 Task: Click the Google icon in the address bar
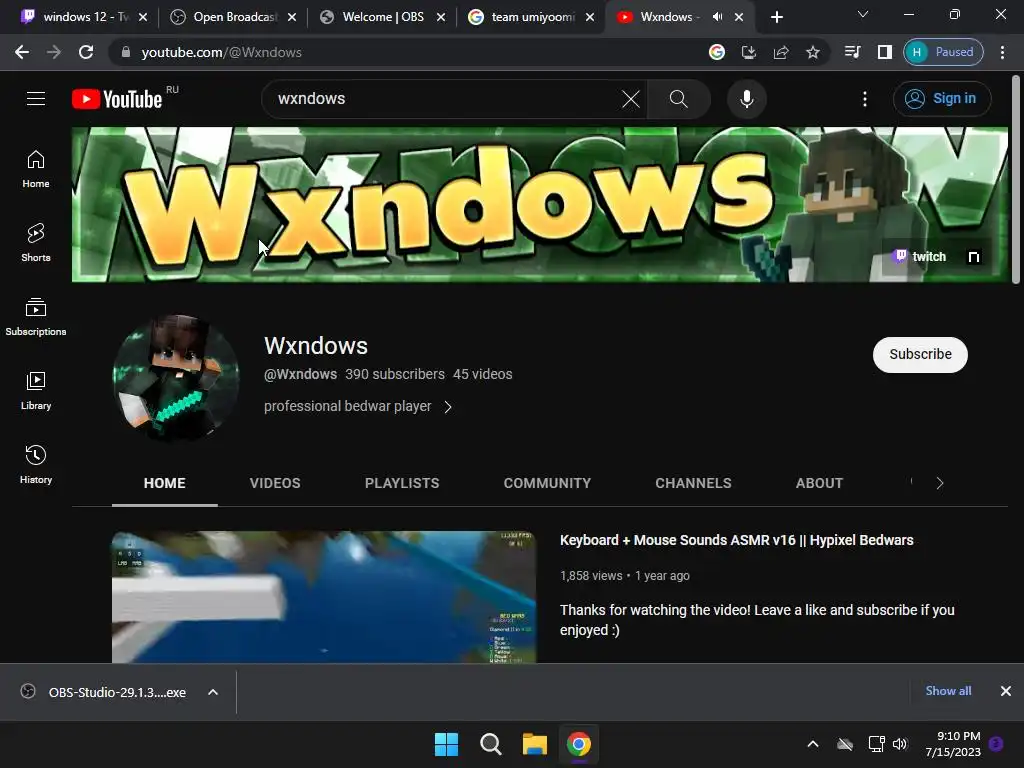(x=716, y=52)
